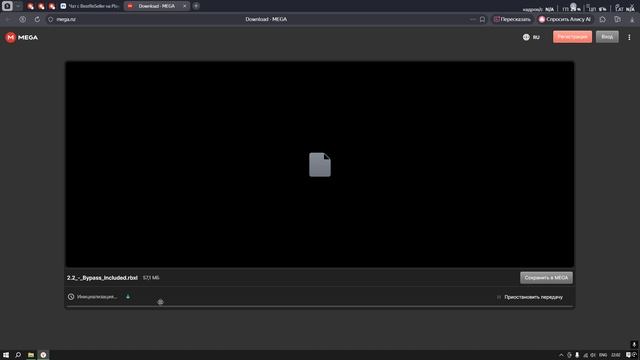Image resolution: width=640 pixels, height=360 pixels.
Task: Switch to the Download - MEGA tab
Action: pyautogui.click(x=157, y=6)
